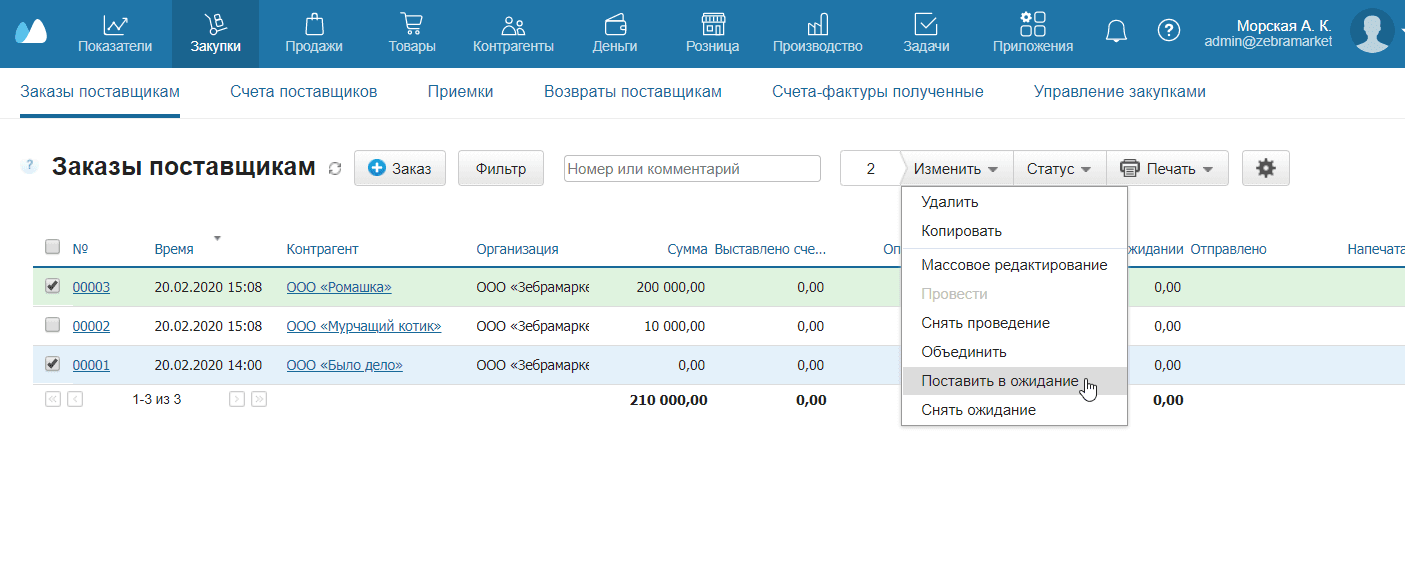Open table settings gear button
Image resolution: width=1405 pixels, height=570 pixels.
[1265, 169]
